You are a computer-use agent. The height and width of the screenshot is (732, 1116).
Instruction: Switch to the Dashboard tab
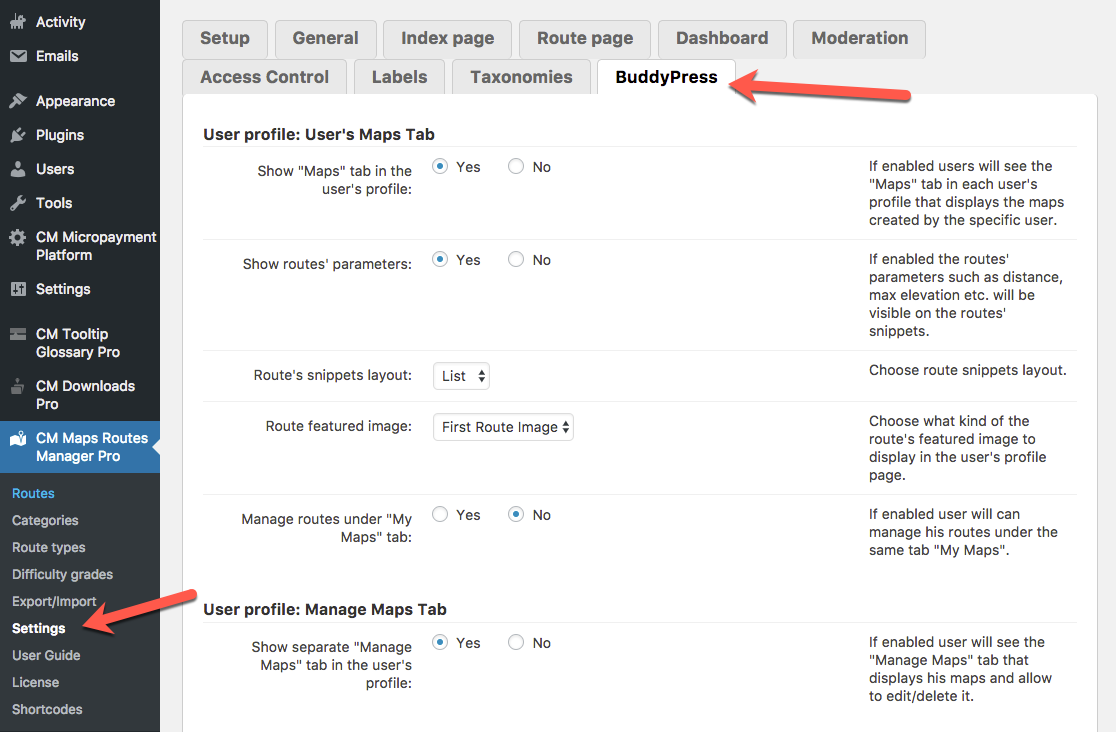[x=722, y=38]
